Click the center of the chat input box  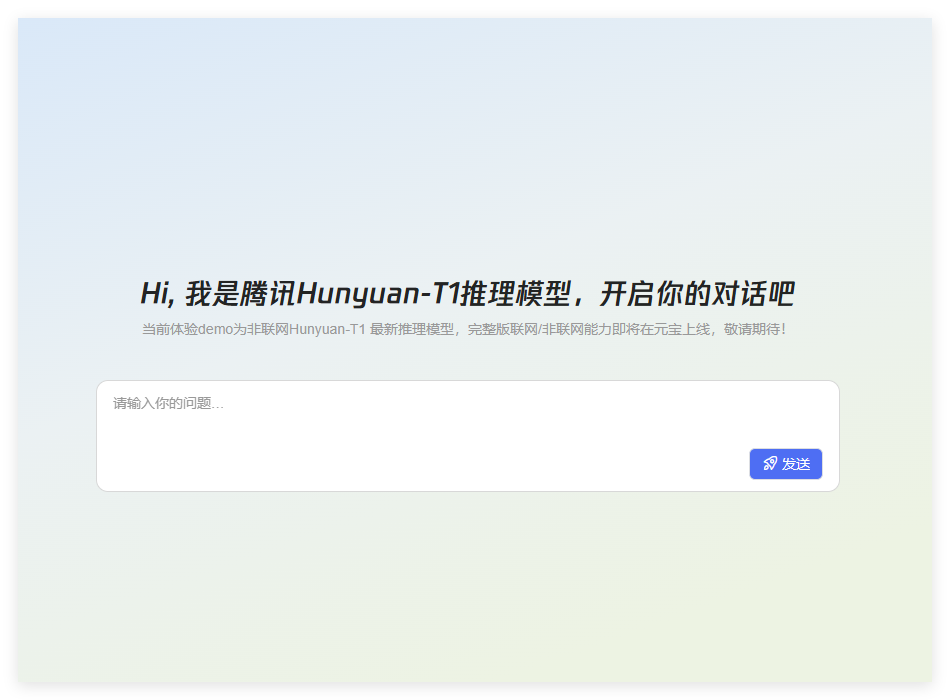467,436
